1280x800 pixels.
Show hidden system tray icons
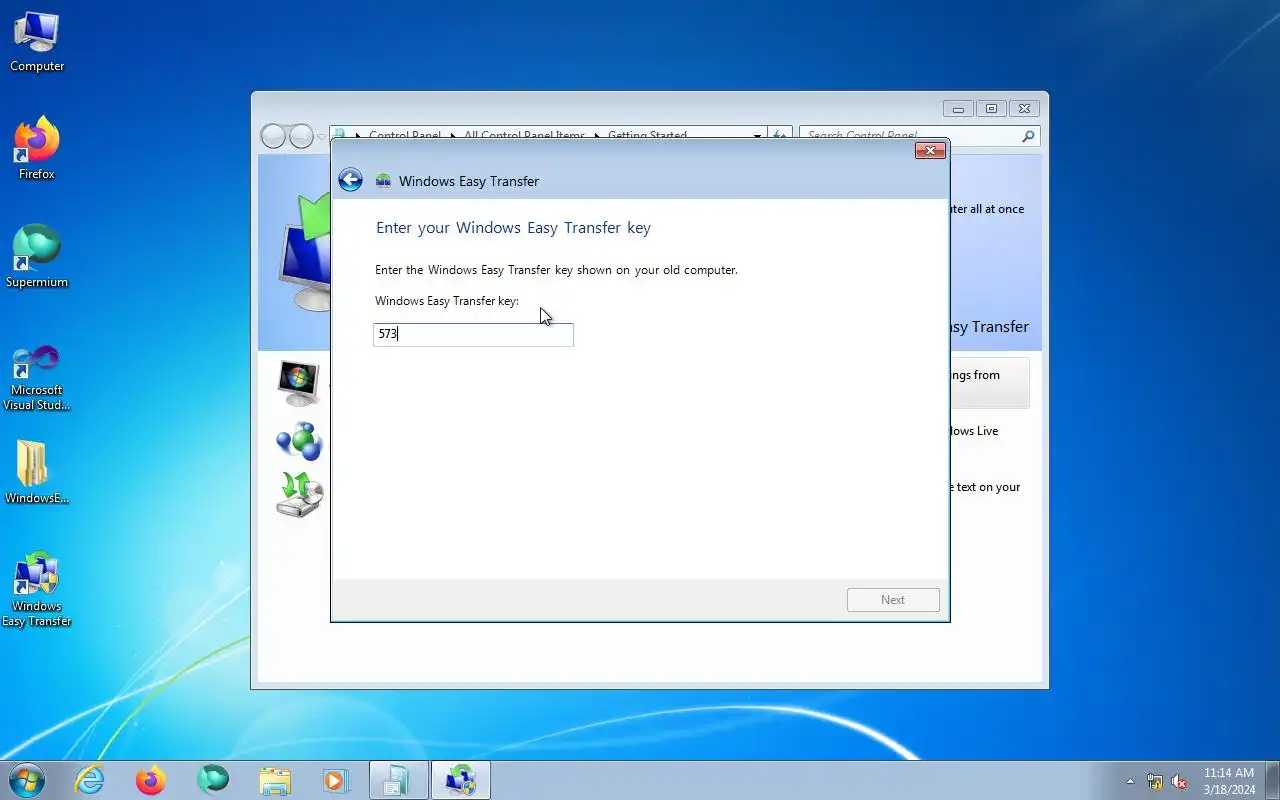(x=1131, y=781)
